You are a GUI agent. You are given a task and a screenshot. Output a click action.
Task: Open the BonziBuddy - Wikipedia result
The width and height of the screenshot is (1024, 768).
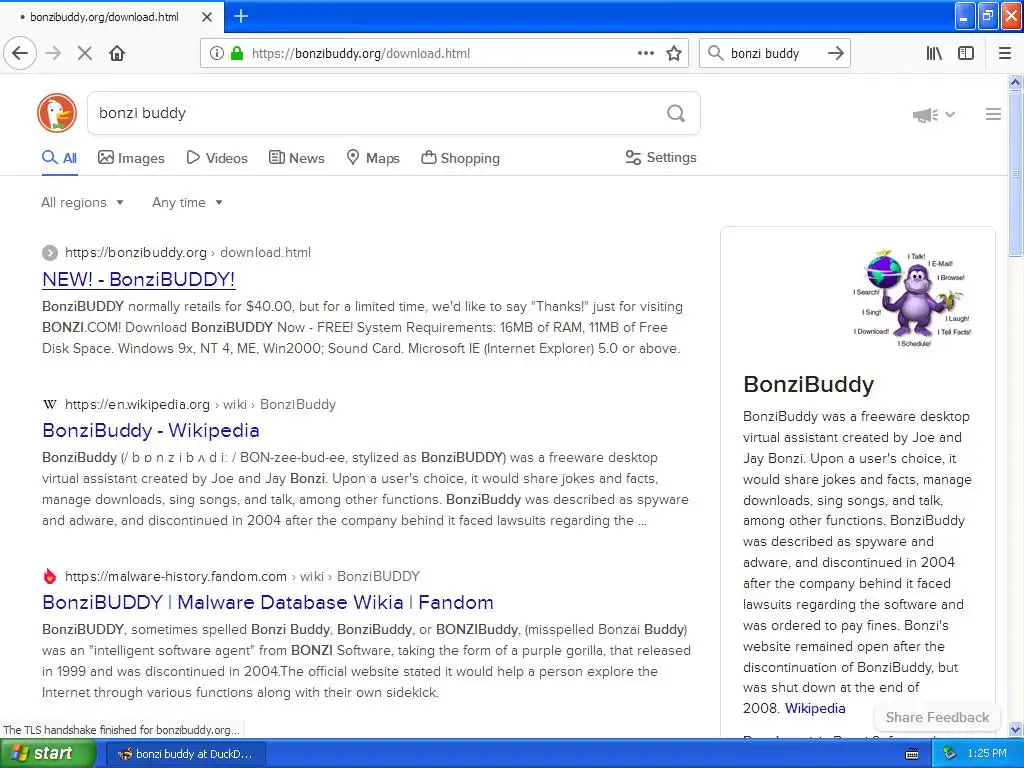[x=151, y=430]
